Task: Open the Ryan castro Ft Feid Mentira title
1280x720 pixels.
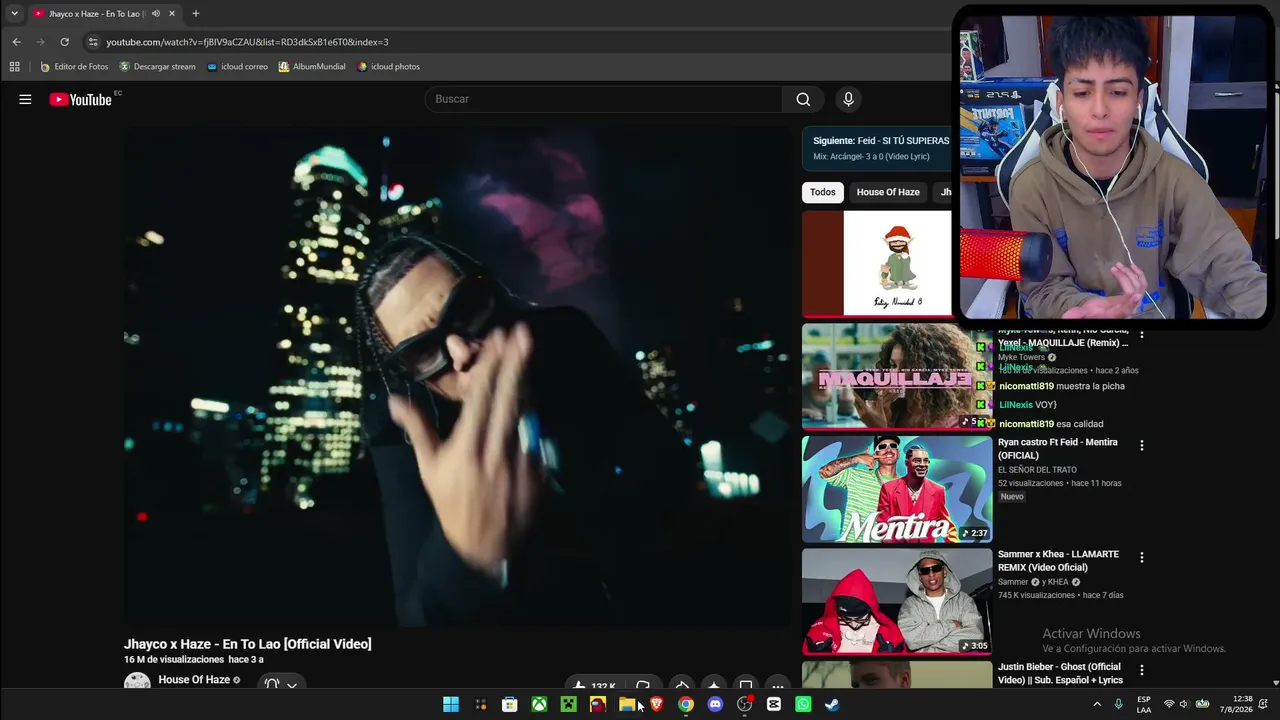Action: pyautogui.click(x=1058, y=448)
